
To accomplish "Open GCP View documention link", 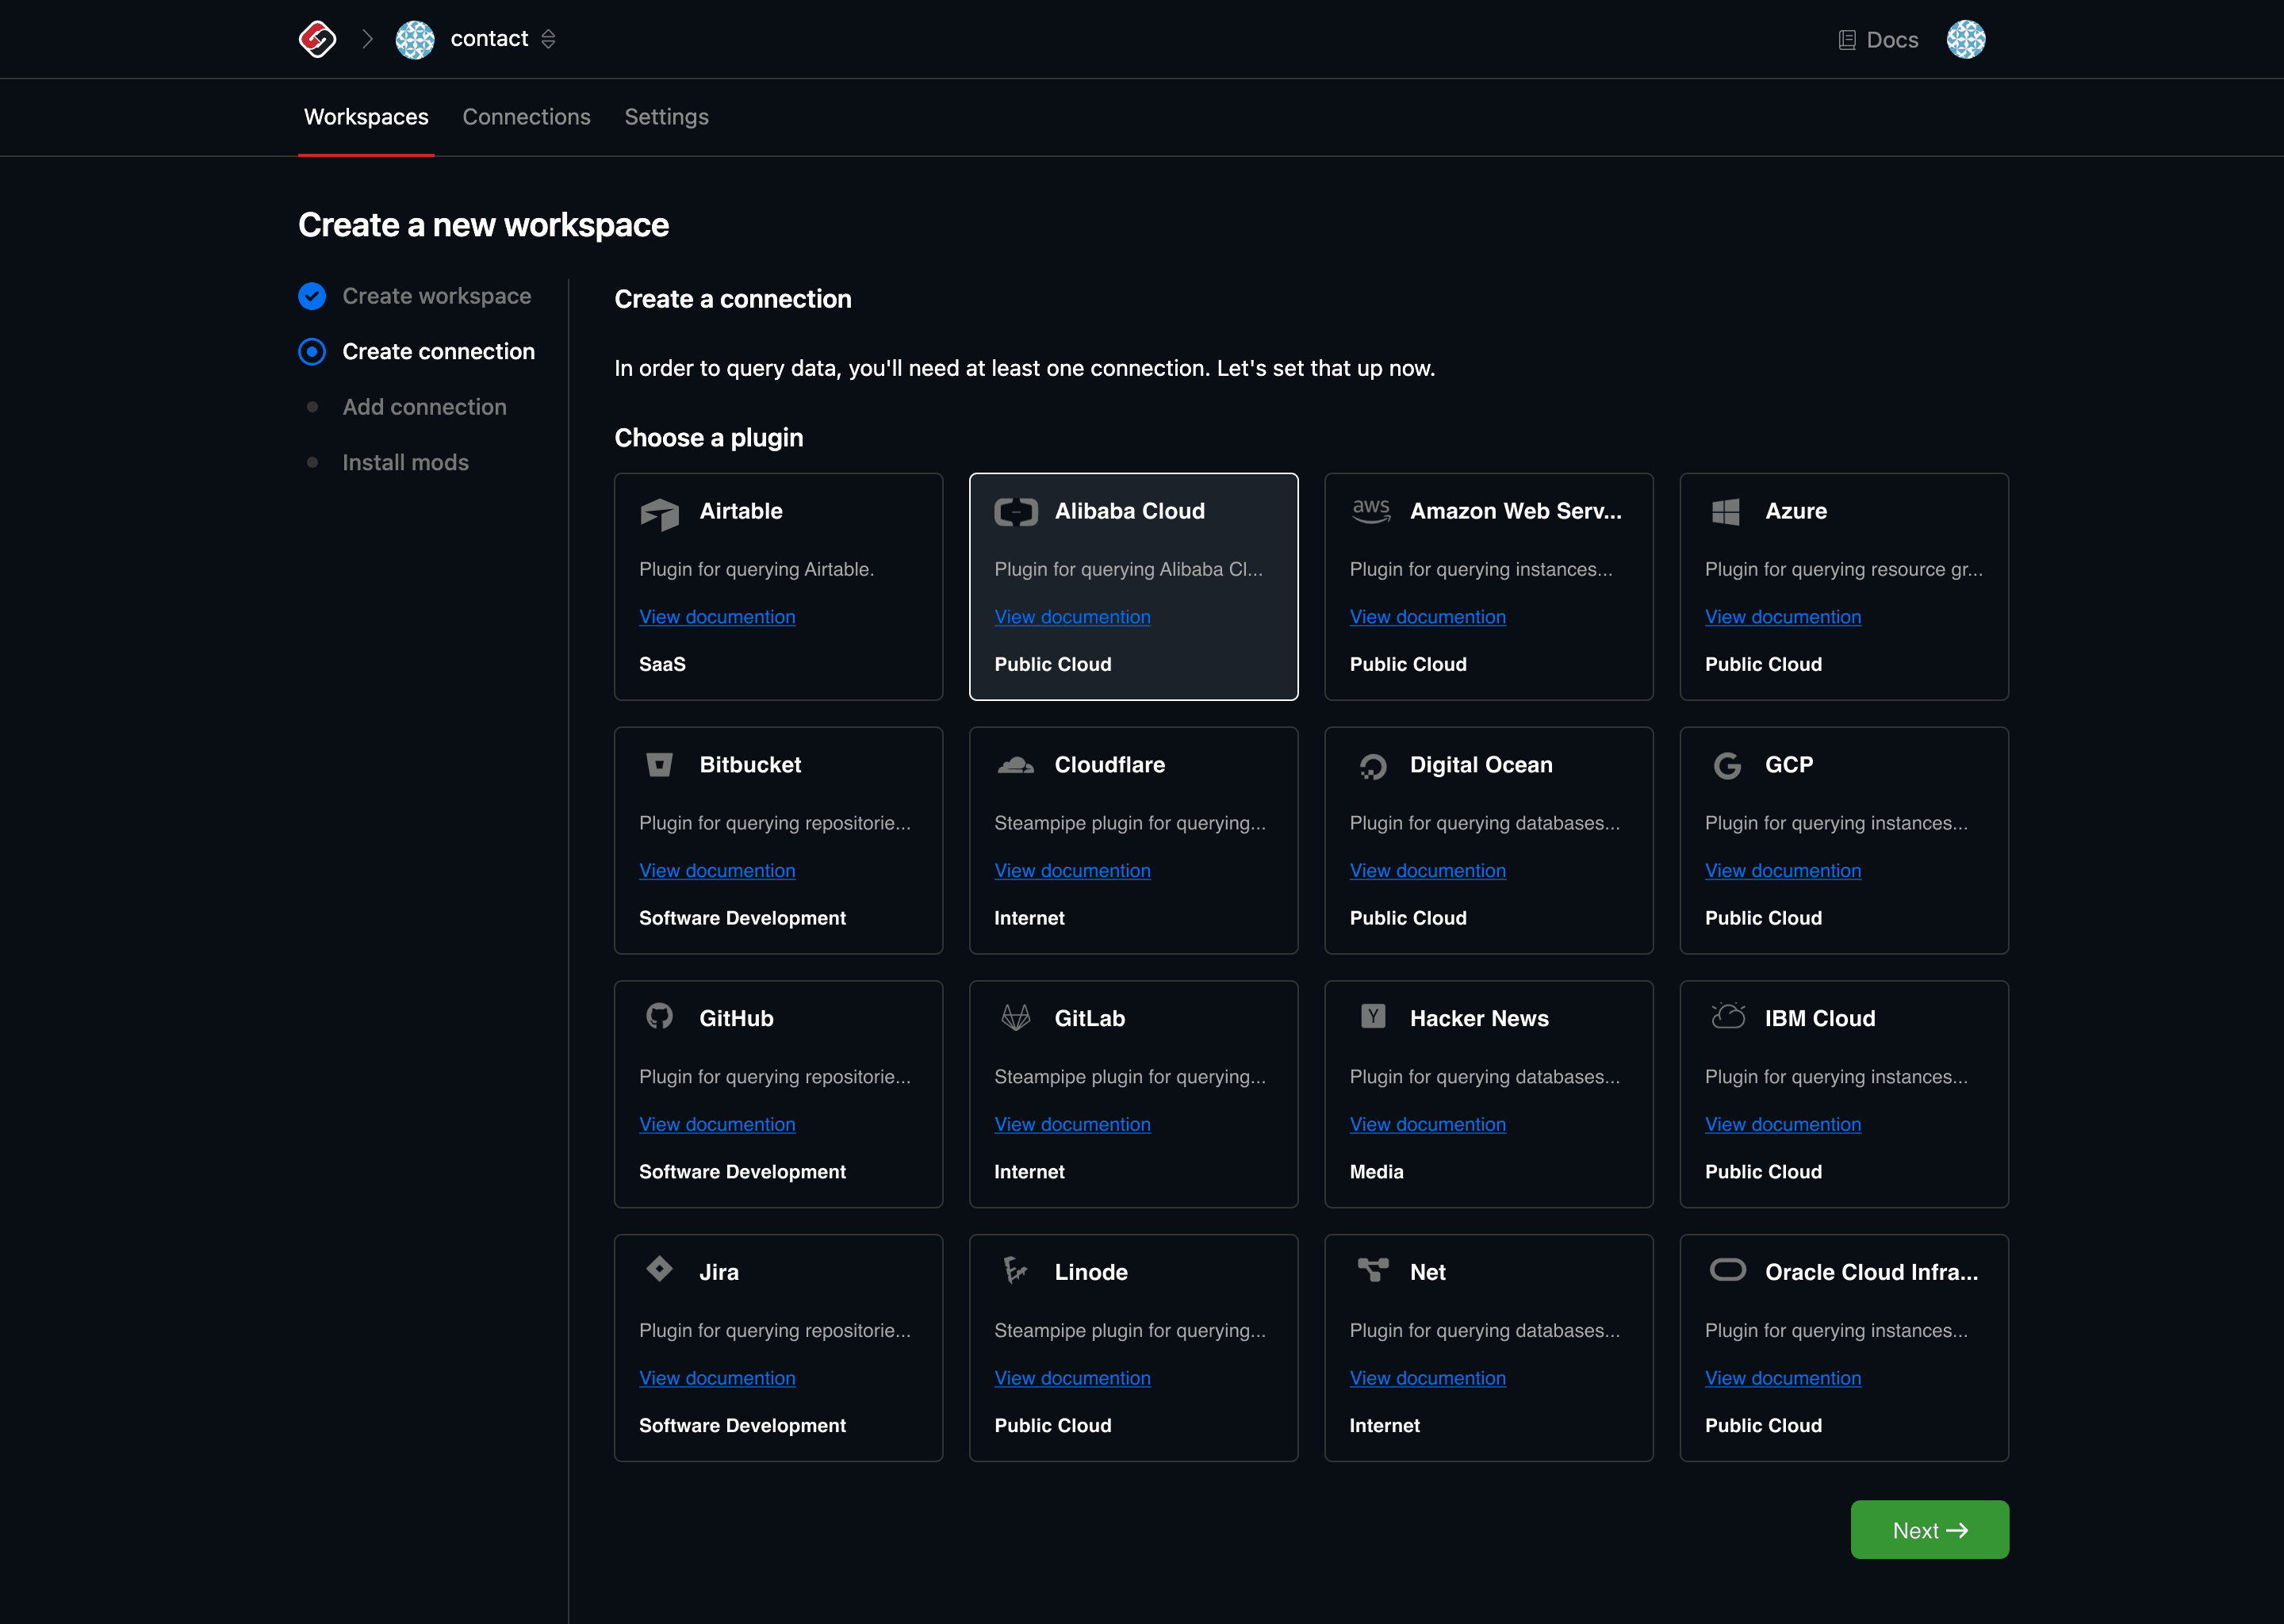I will (x=1782, y=871).
